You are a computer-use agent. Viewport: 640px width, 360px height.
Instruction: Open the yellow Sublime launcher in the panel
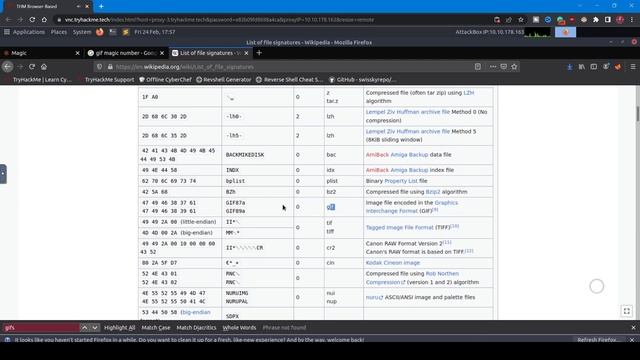click(x=126, y=32)
